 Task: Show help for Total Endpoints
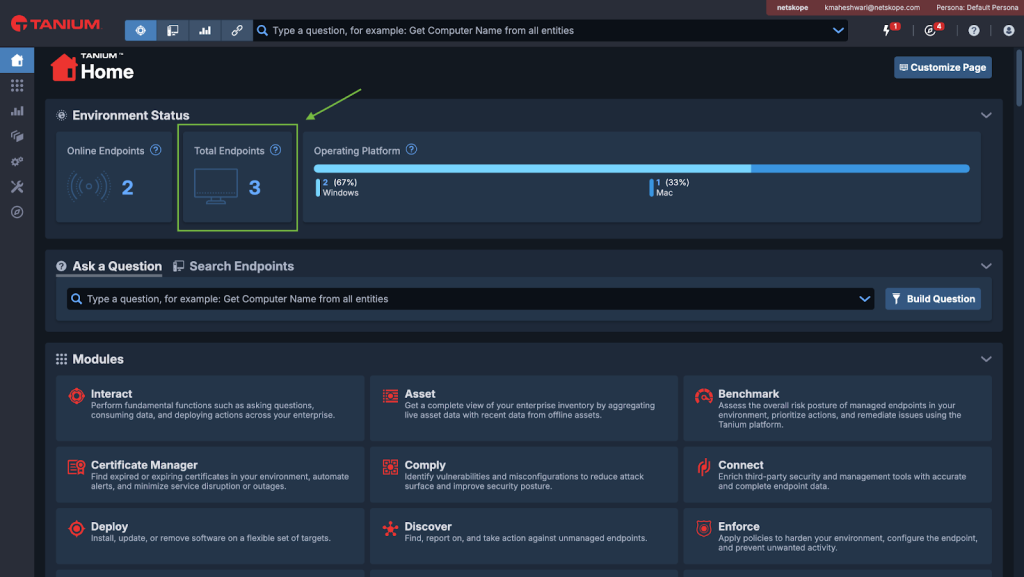click(x=276, y=149)
